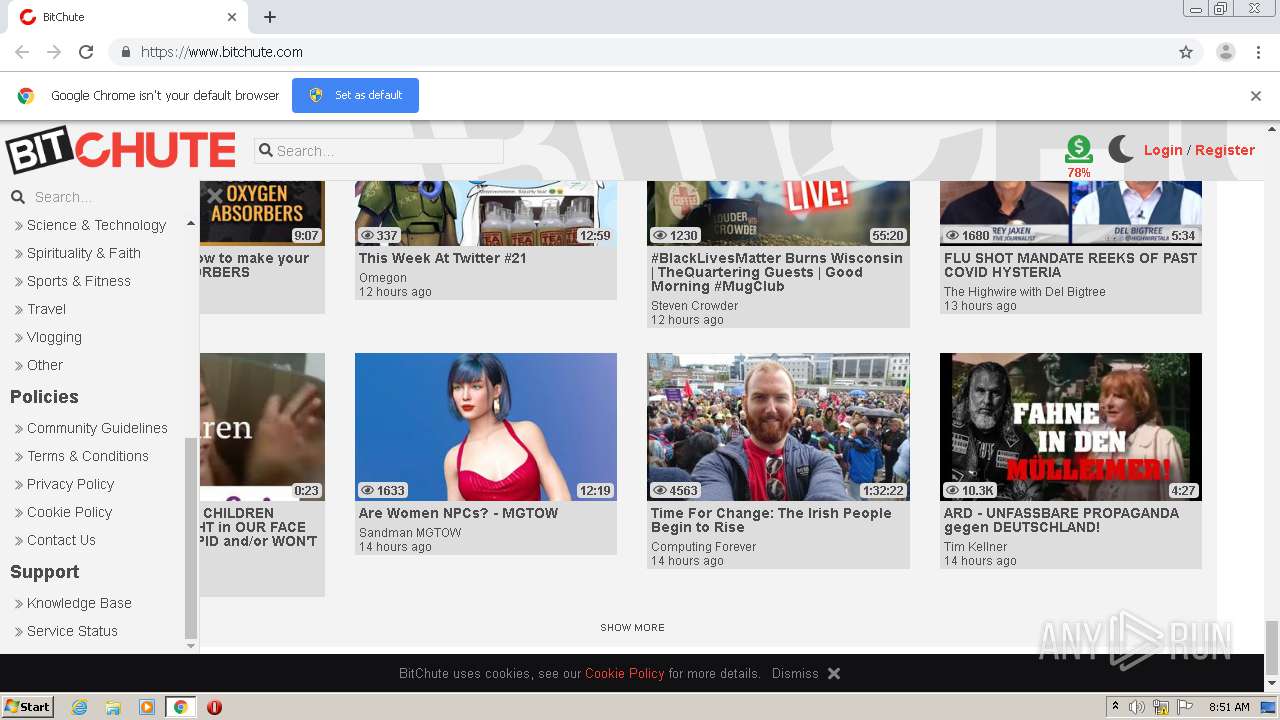Open Chrome three-dot menu
Image resolution: width=1280 pixels, height=720 pixels.
tap(1259, 52)
